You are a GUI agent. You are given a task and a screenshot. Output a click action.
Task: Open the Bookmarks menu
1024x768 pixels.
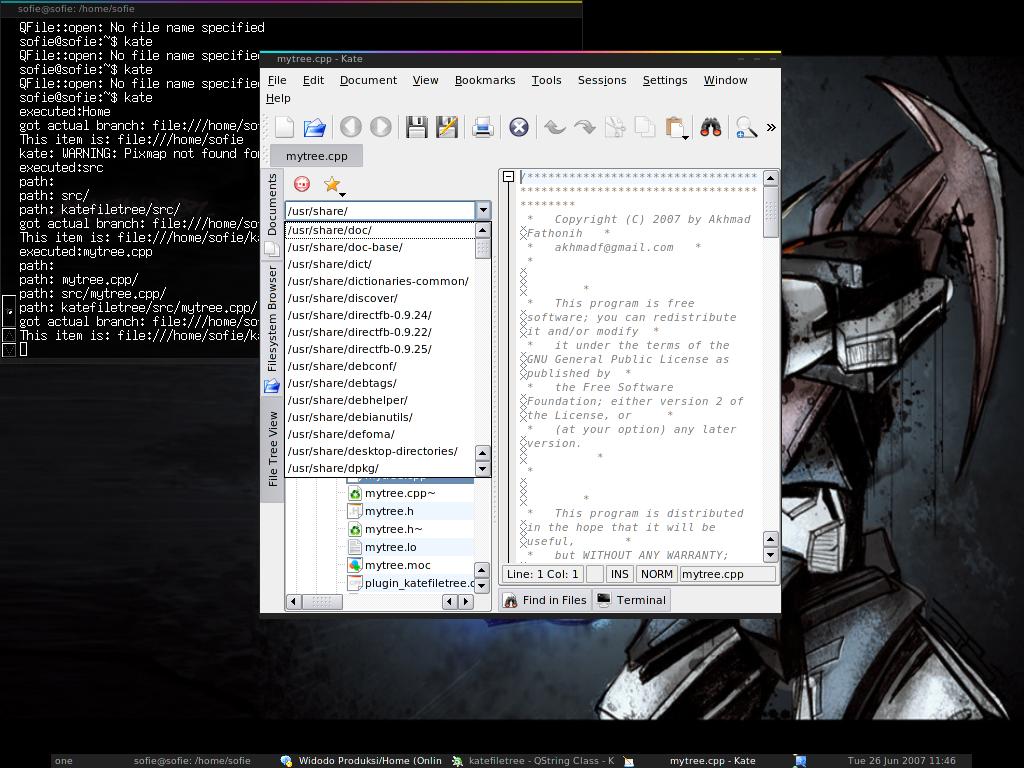(x=485, y=80)
